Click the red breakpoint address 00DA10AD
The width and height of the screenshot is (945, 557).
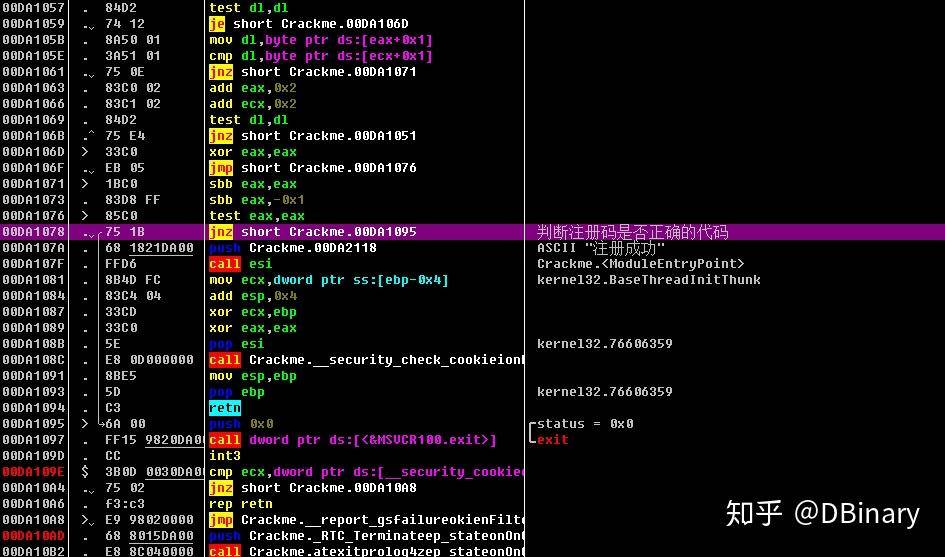(34, 535)
